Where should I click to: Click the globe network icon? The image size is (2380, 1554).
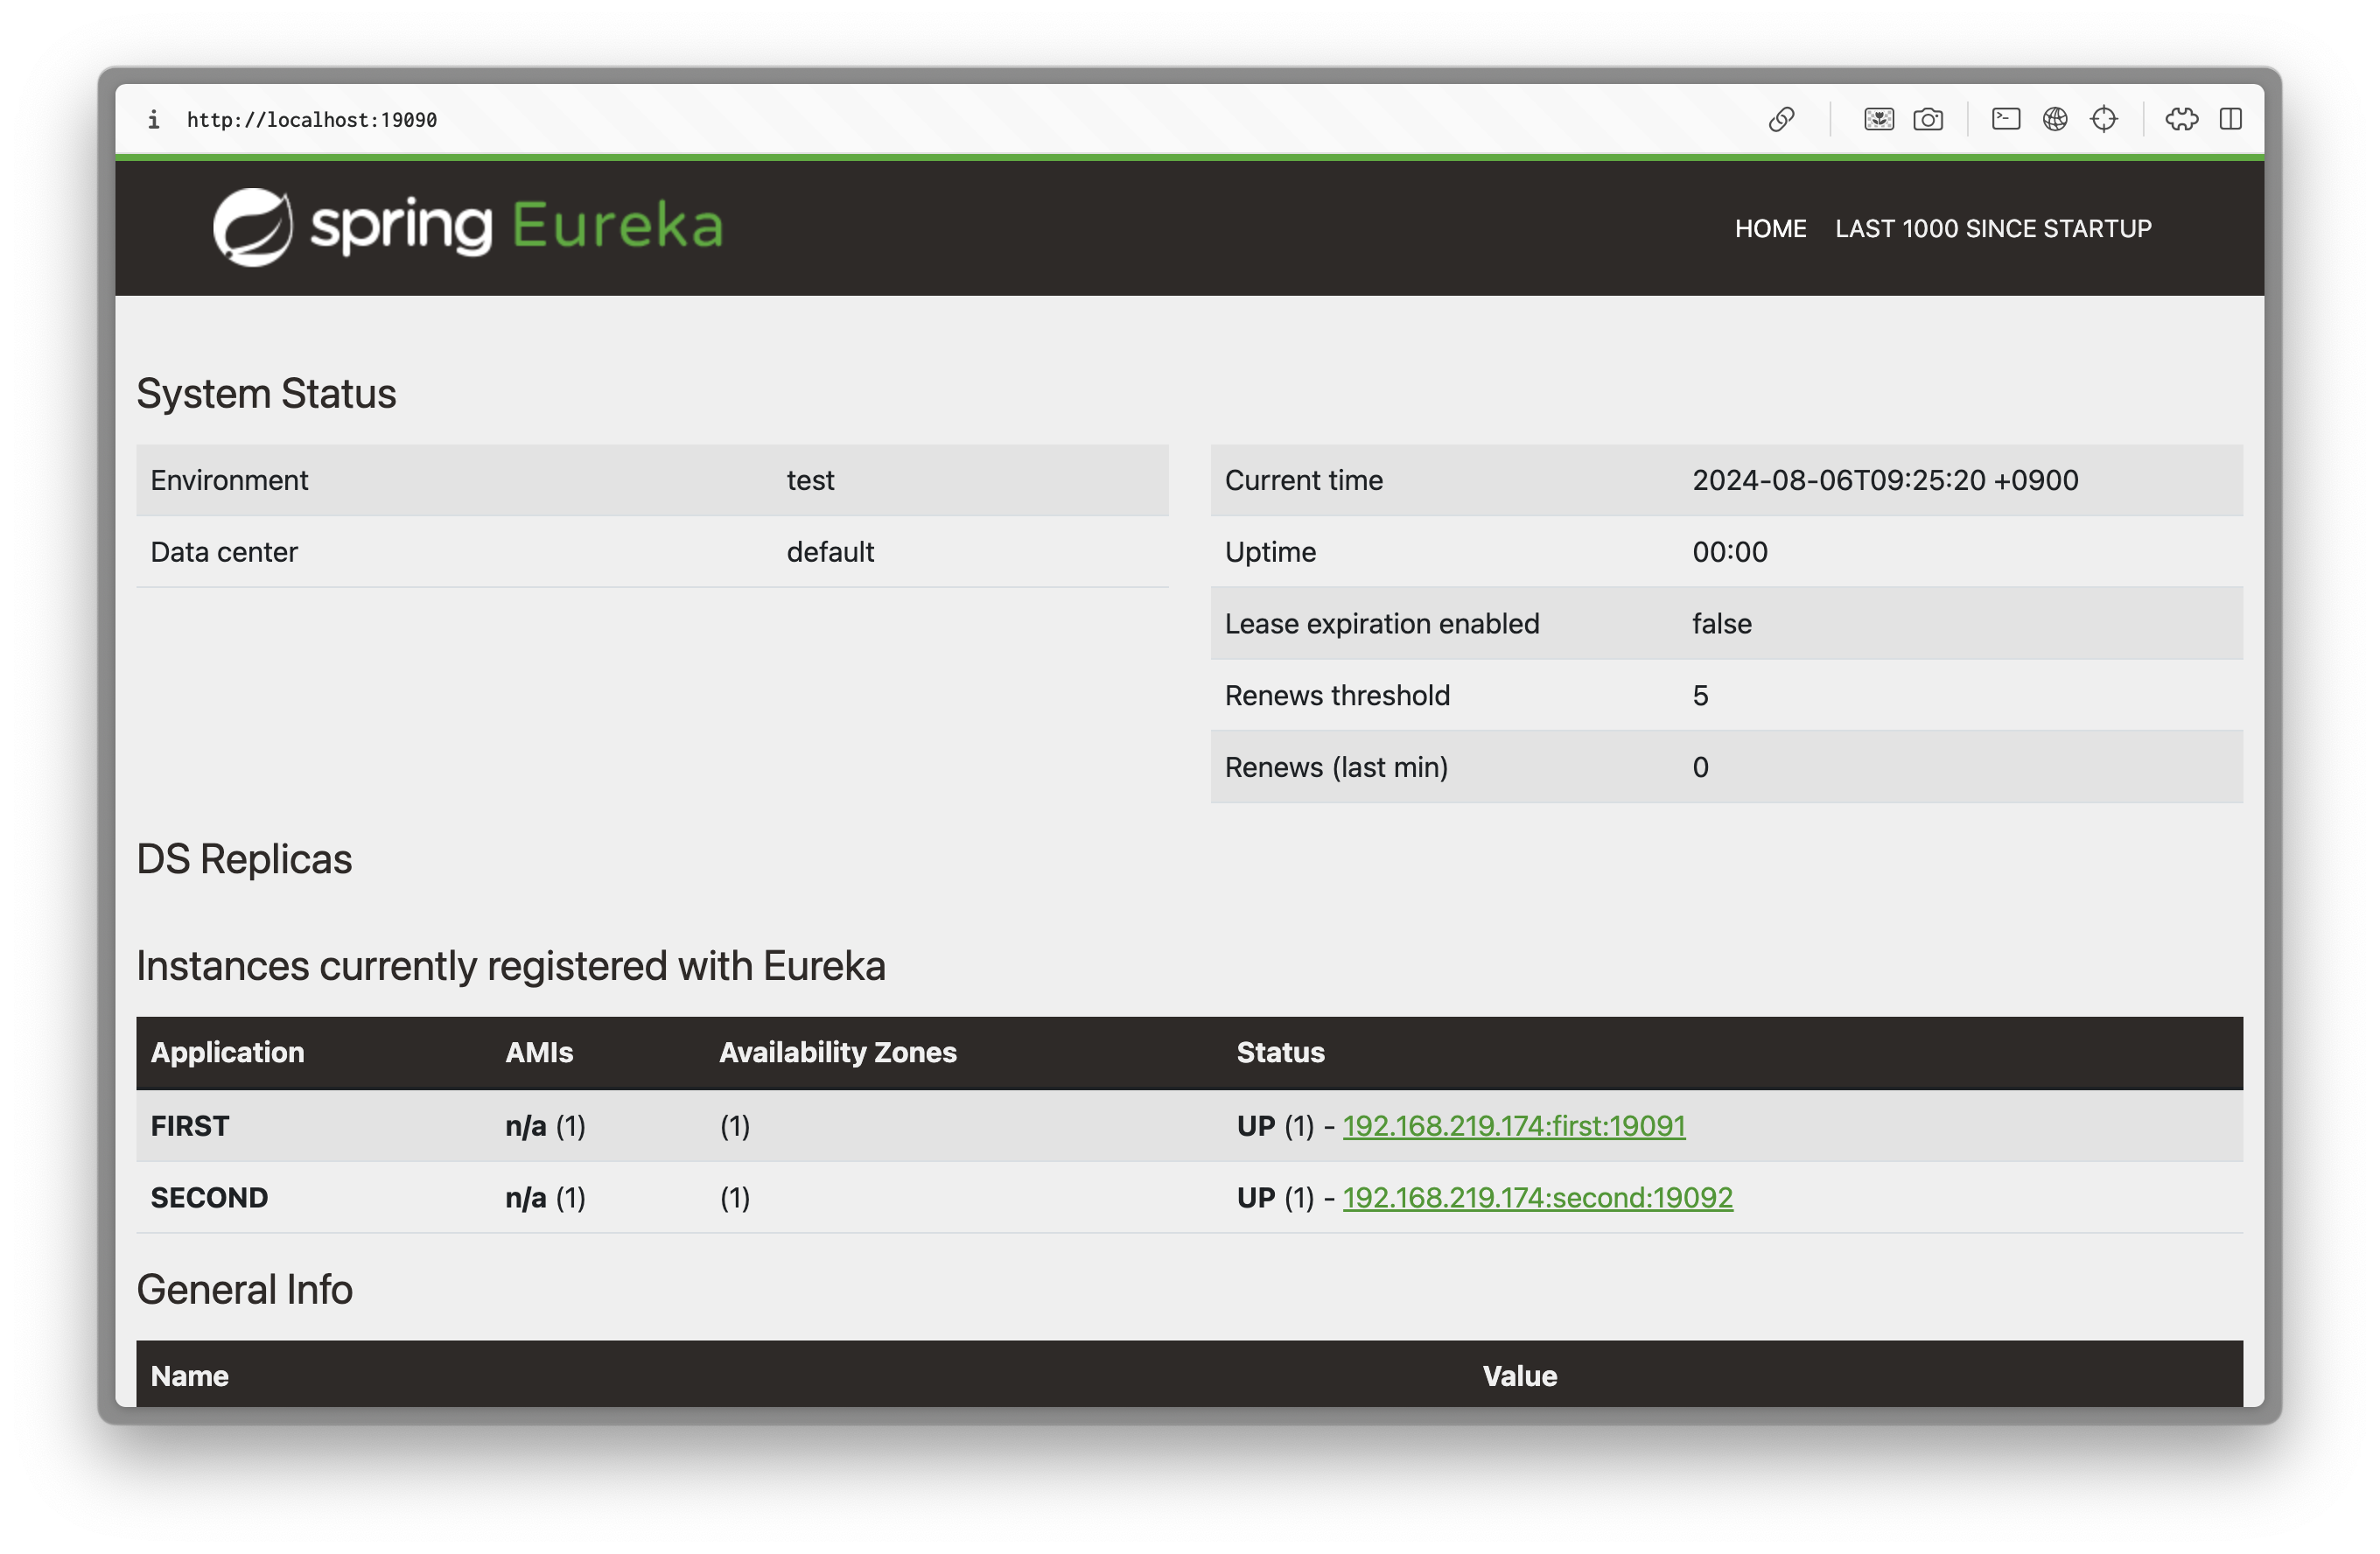(x=2055, y=120)
